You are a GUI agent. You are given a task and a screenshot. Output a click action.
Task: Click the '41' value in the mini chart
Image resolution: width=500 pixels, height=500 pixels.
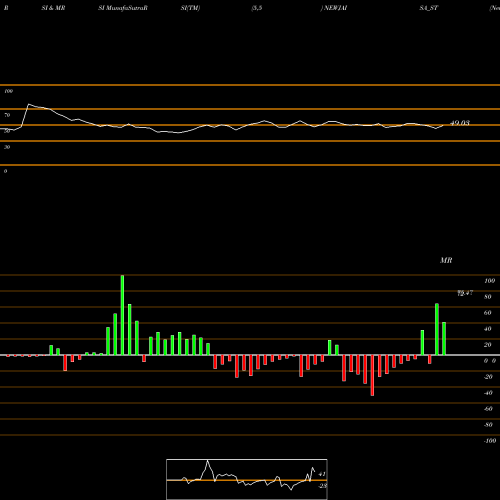pyautogui.click(x=322, y=474)
